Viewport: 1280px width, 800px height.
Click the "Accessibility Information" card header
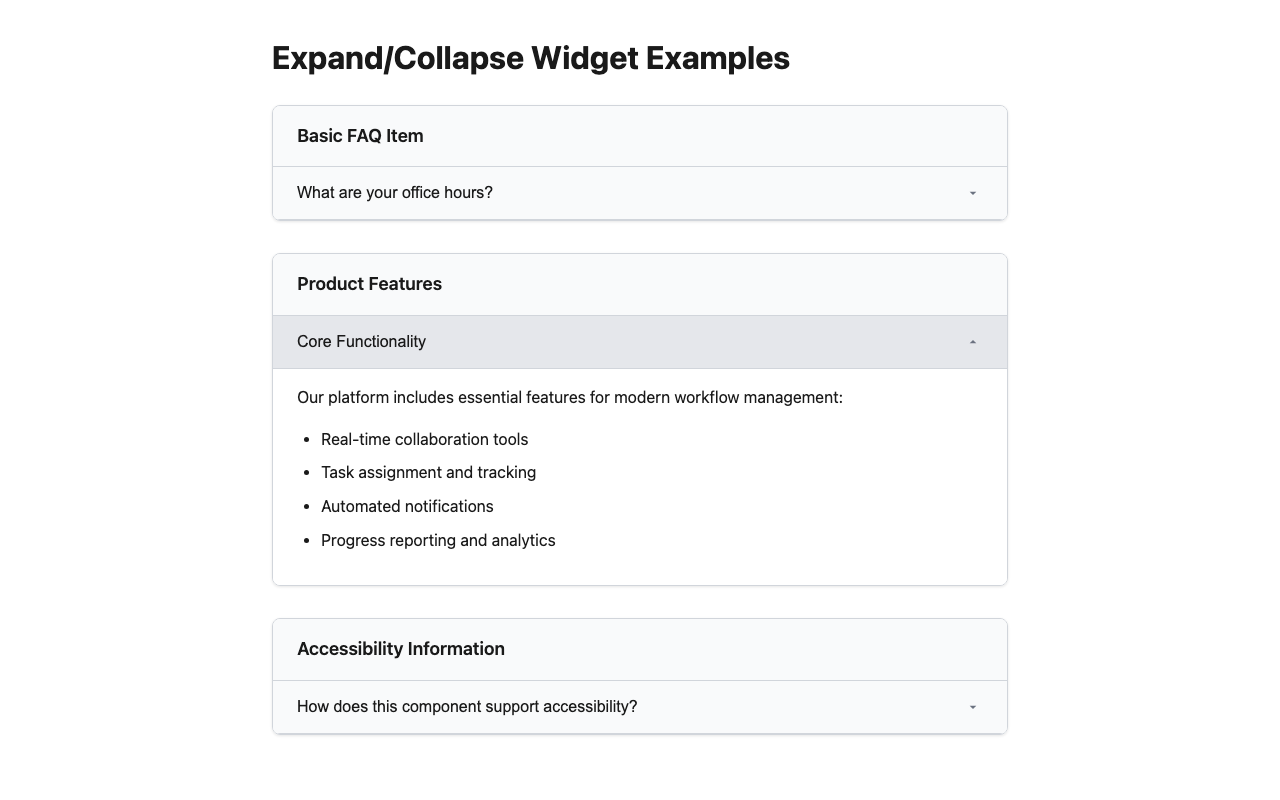pyautogui.click(x=400, y=649)
